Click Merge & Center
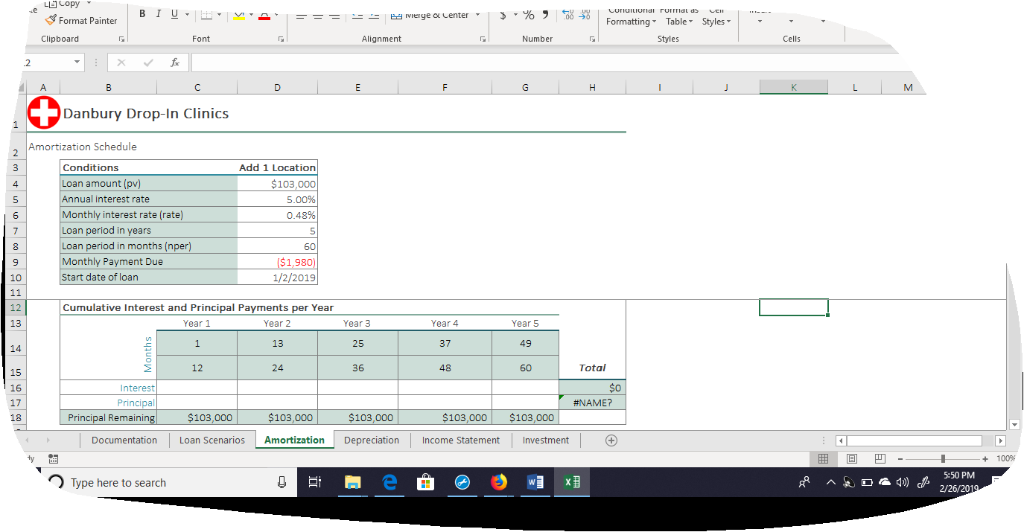The image size is (1024, 532). (x=430, y=15)
